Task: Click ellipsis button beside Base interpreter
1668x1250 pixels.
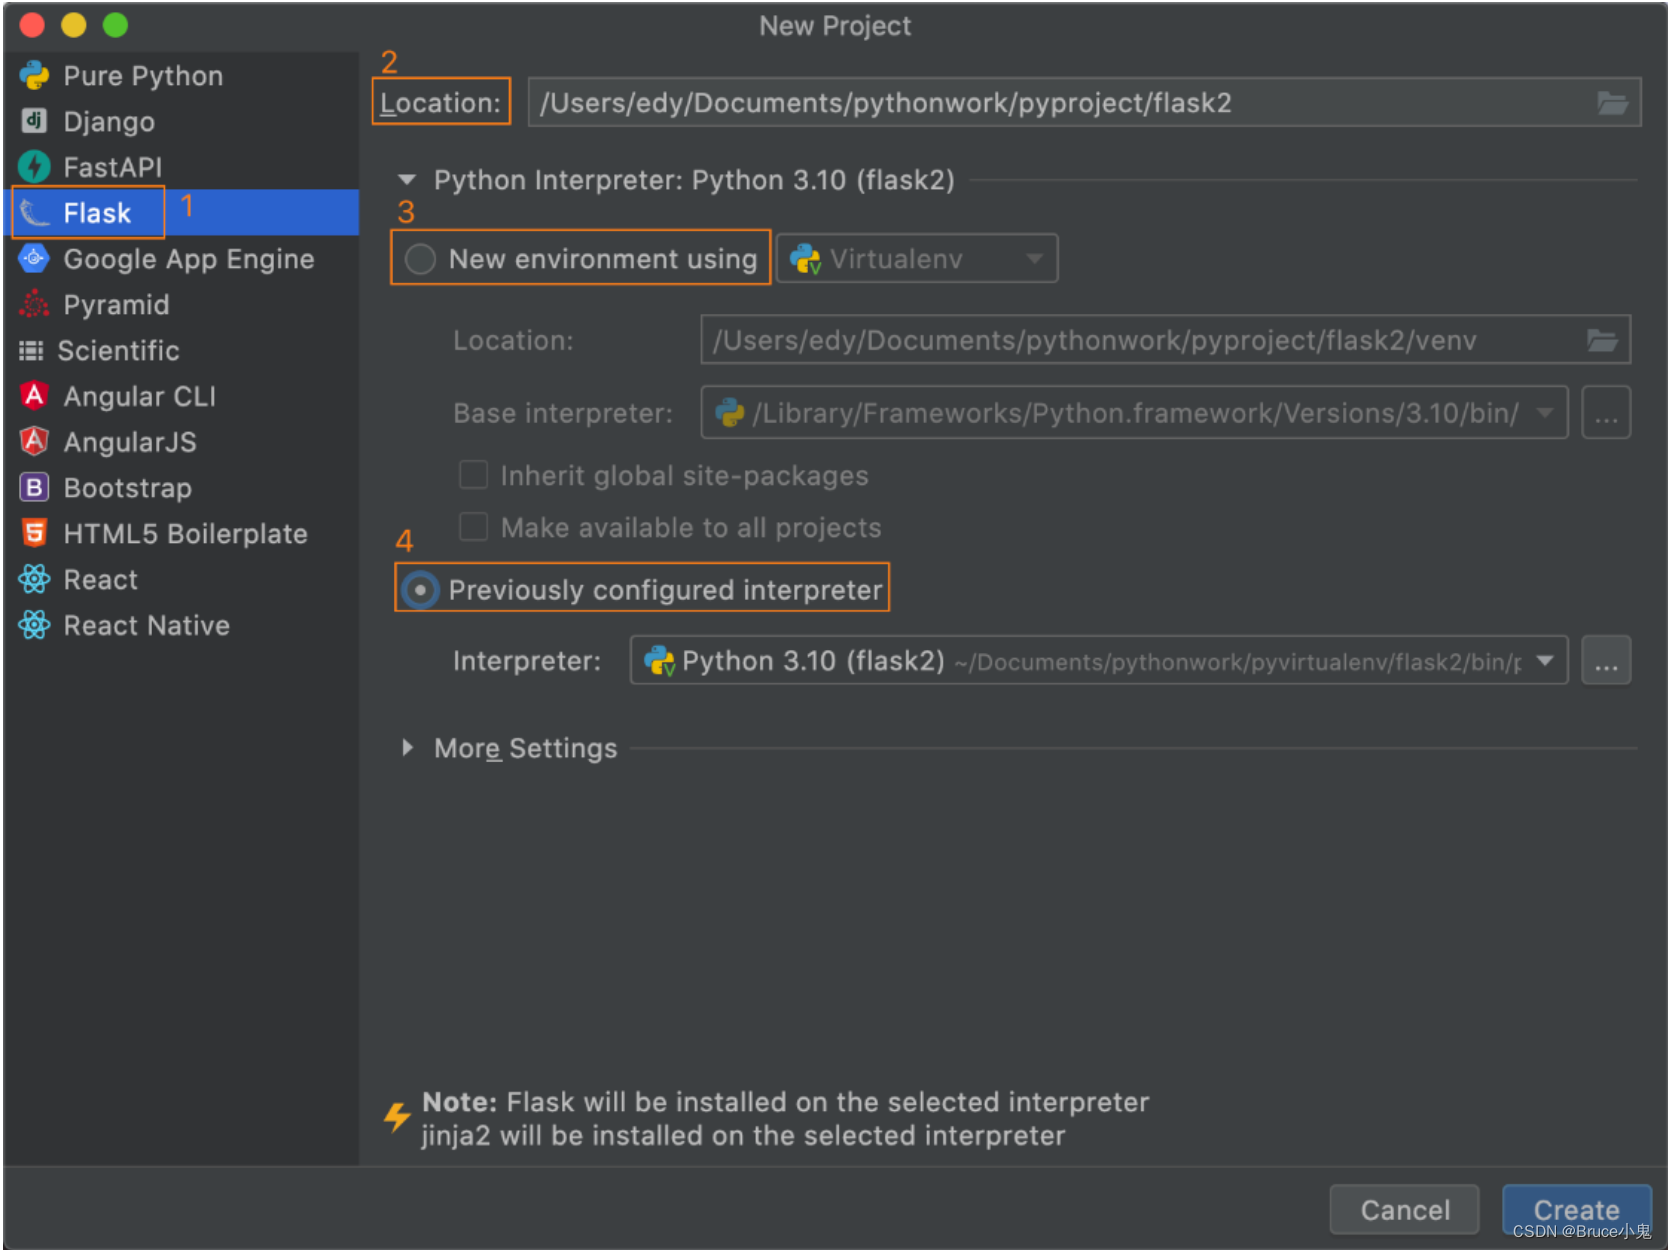Action: [x=1606, y=413]
